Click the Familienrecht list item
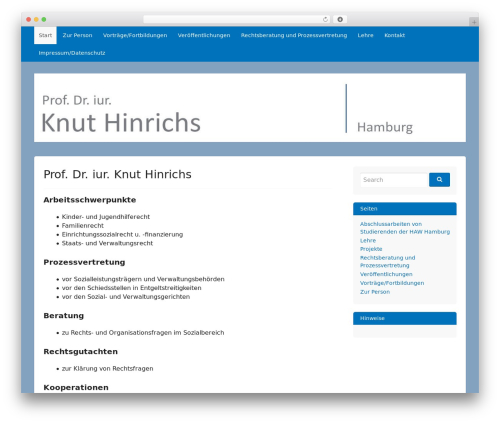 point(83,226)
